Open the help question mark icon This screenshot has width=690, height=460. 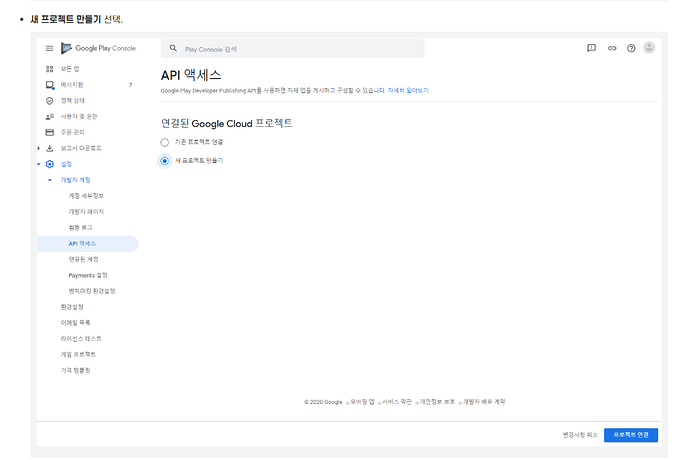(x=631, y=48)
